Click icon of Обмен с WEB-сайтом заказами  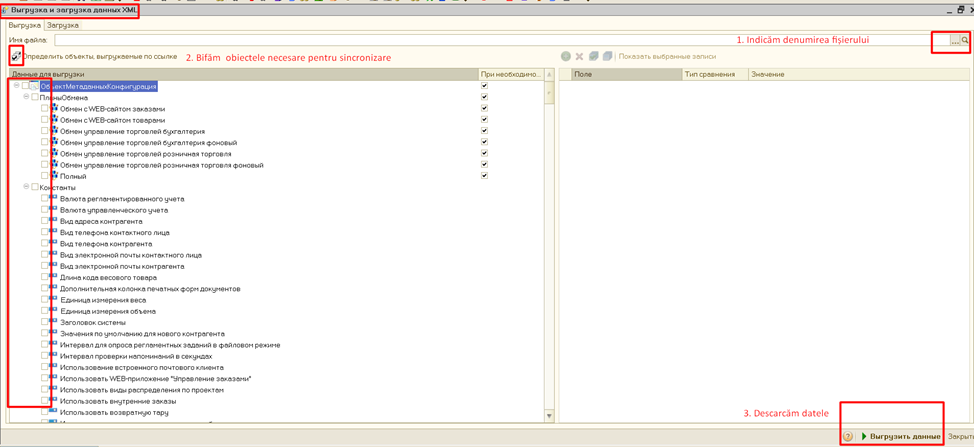pos(55,108)
